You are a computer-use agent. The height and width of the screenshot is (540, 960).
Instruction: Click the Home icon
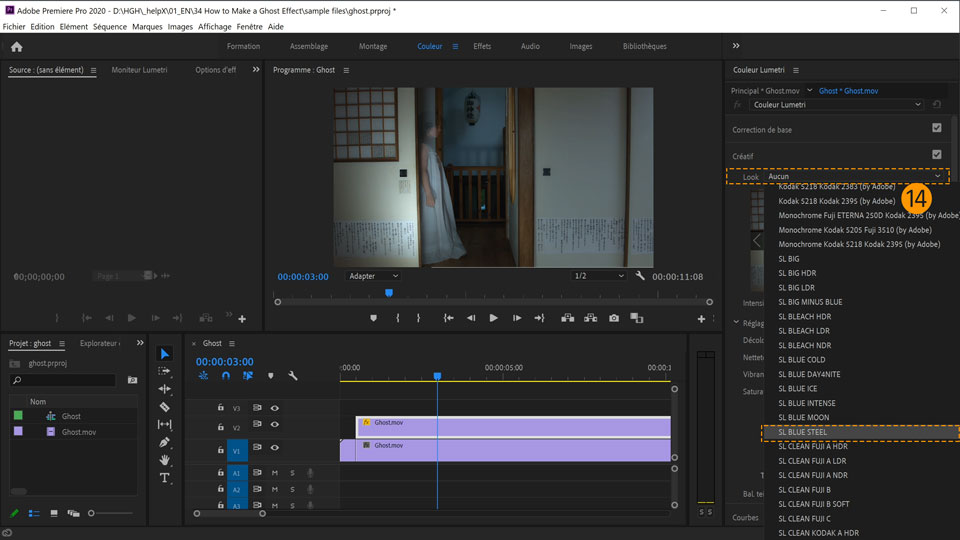click(16, 46)
